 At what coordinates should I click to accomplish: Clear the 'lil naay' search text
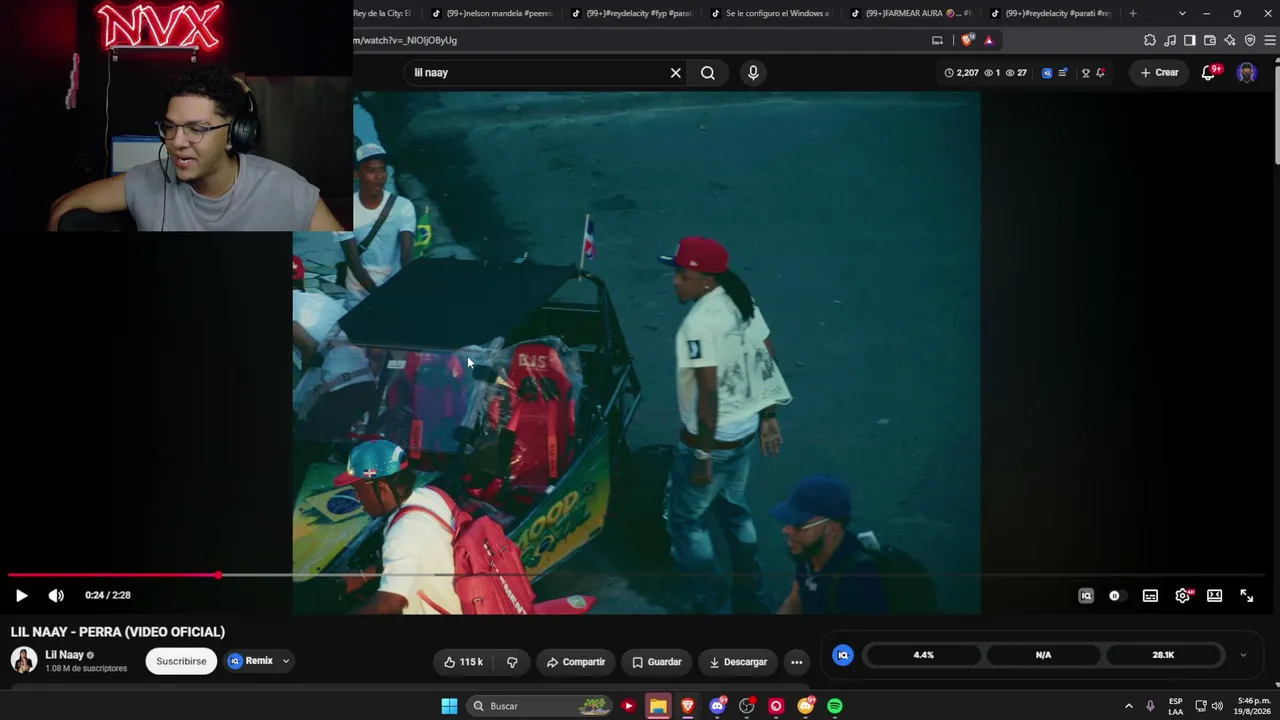(x=676, y=73)
